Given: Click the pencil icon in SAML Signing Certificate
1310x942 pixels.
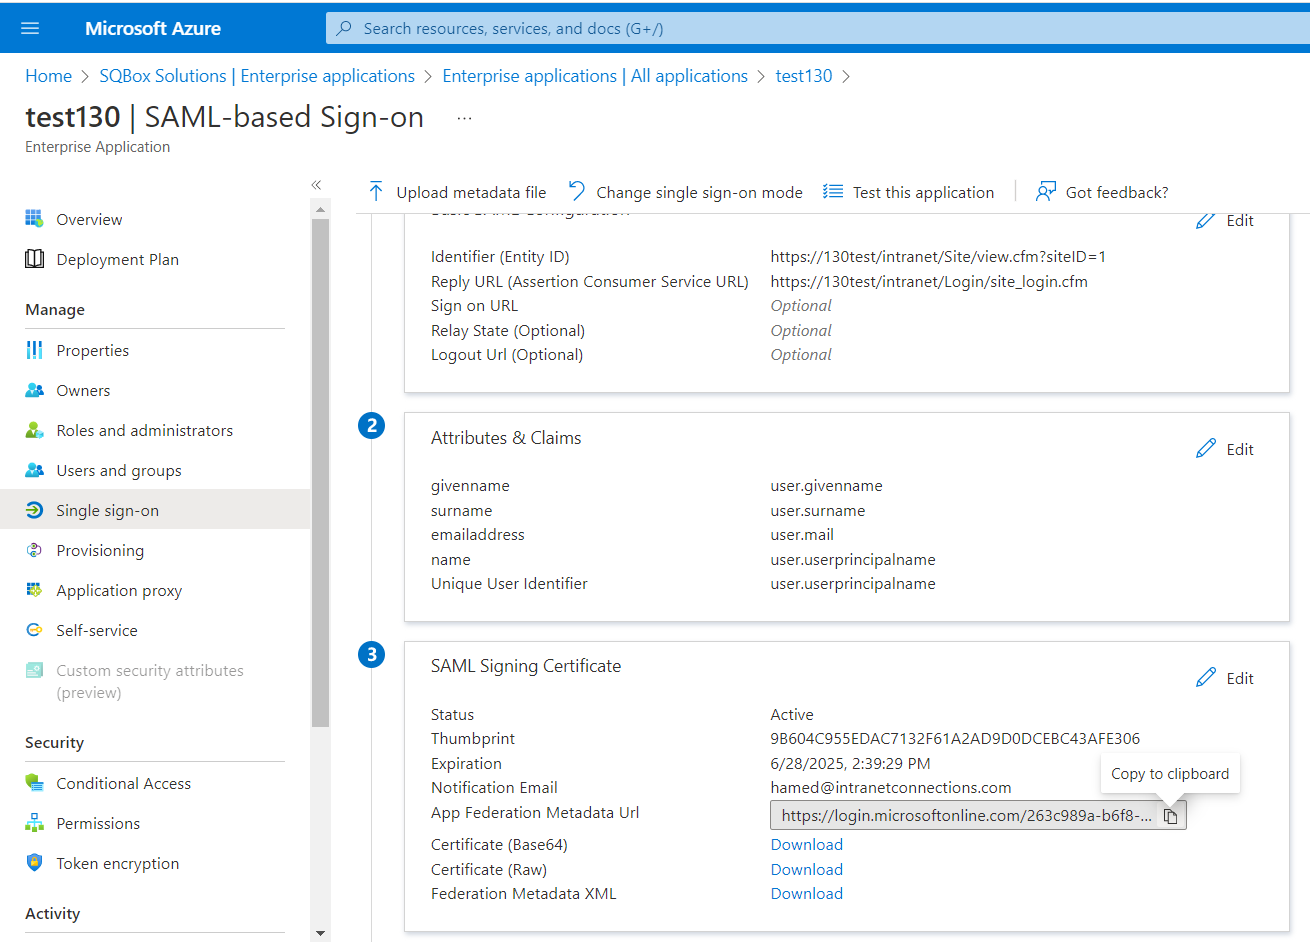Looking at the screenshot, I should click(x=1206, y=677).
